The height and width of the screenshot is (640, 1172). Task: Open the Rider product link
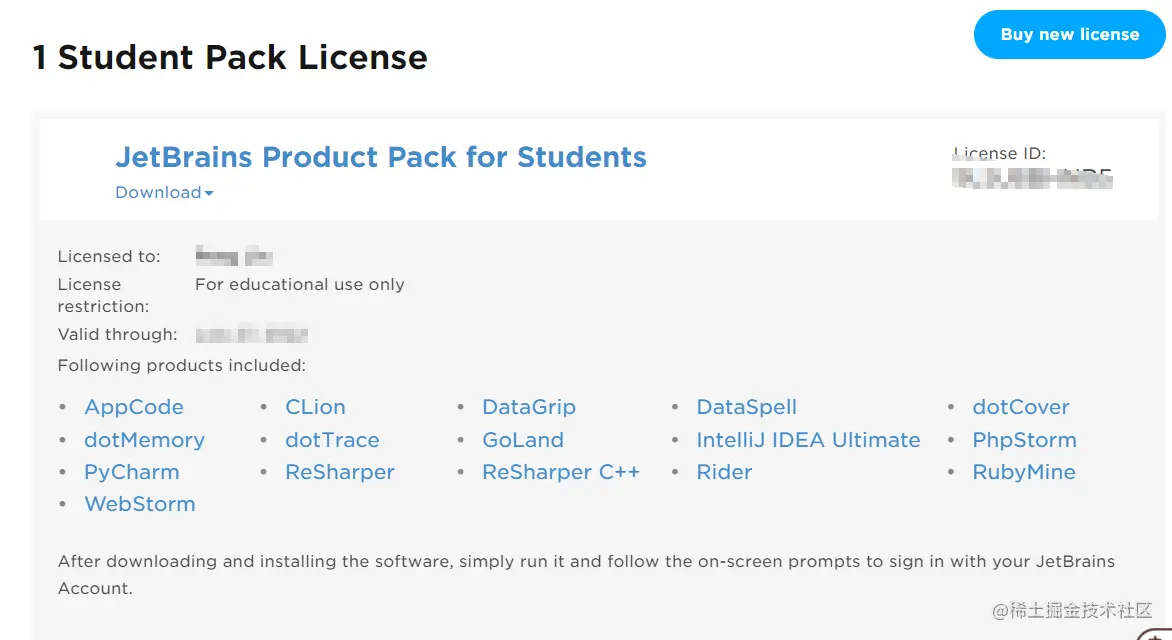click(x=724, y=472)
